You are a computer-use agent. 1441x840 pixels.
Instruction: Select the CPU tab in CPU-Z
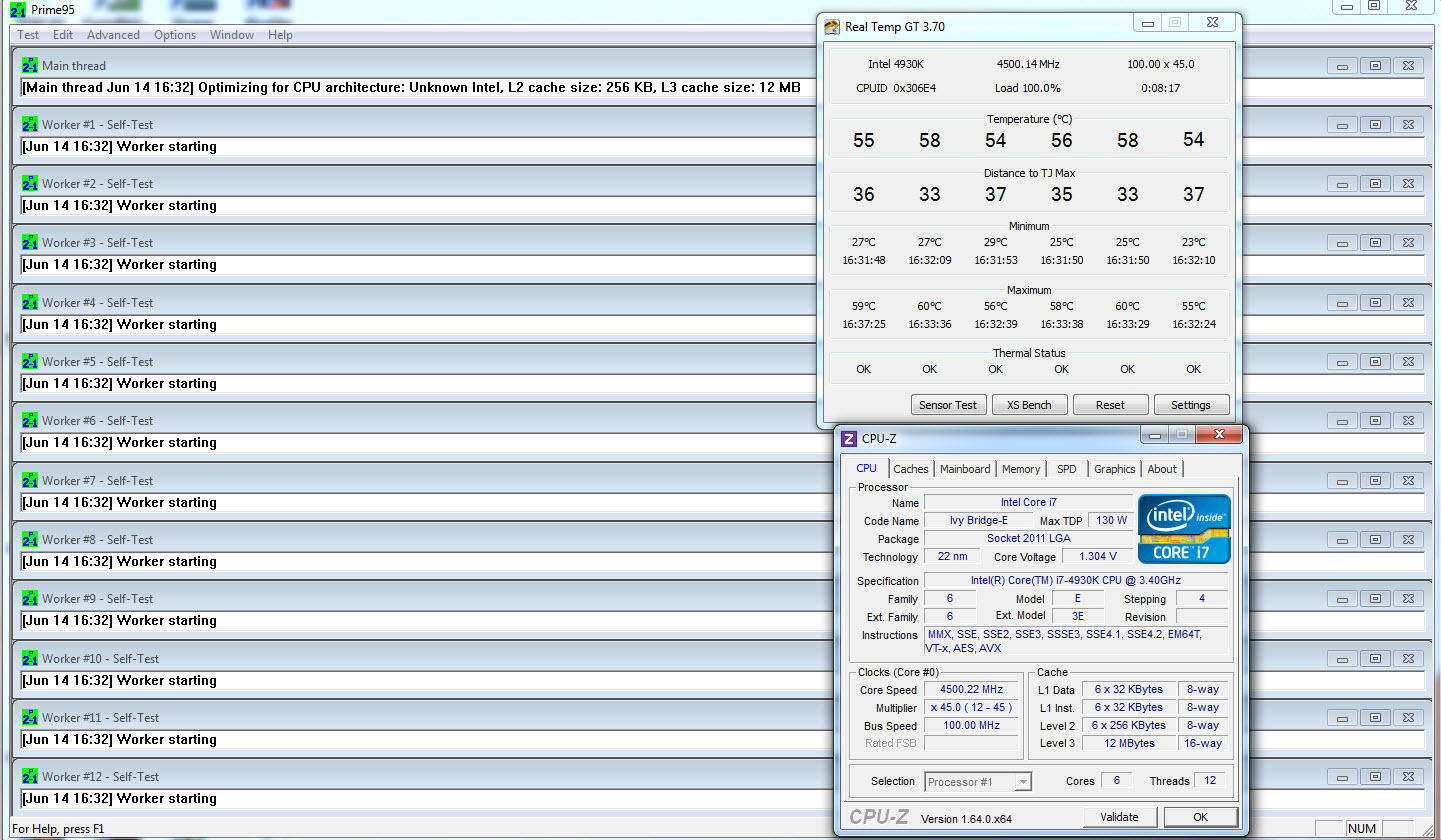867,468
